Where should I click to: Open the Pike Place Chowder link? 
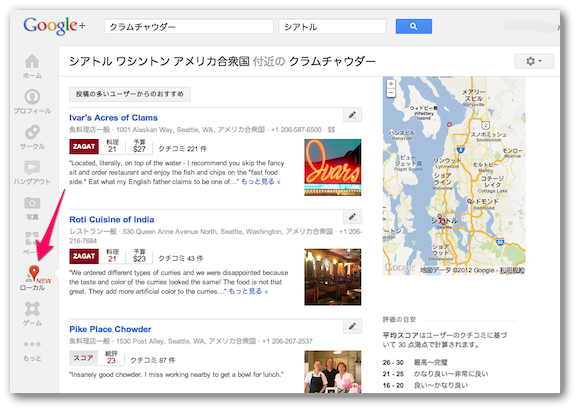[x=110, y=329]
